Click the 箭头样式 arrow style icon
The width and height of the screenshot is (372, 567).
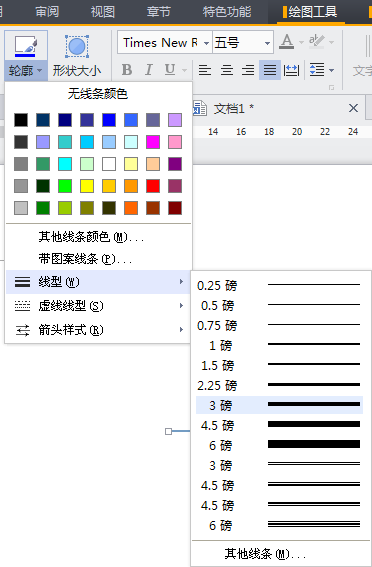22,330
